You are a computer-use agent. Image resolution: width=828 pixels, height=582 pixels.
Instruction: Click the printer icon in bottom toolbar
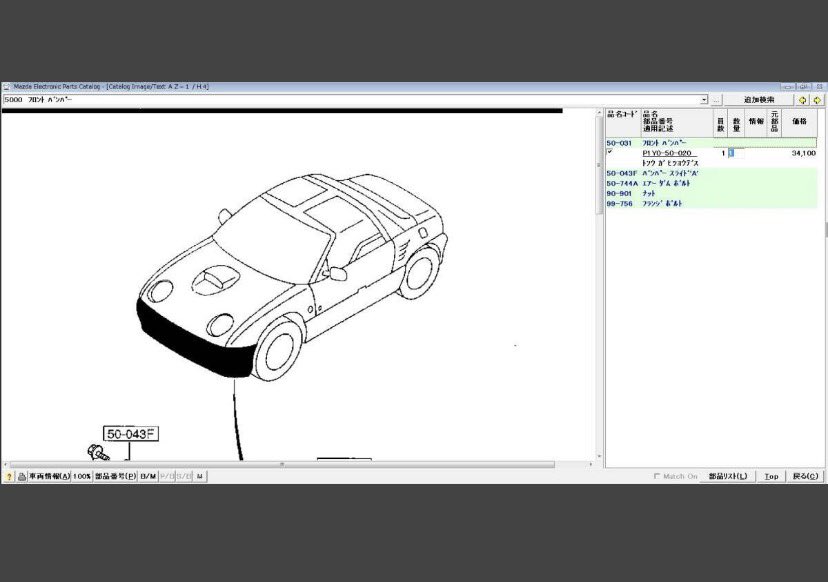(22, 476)
